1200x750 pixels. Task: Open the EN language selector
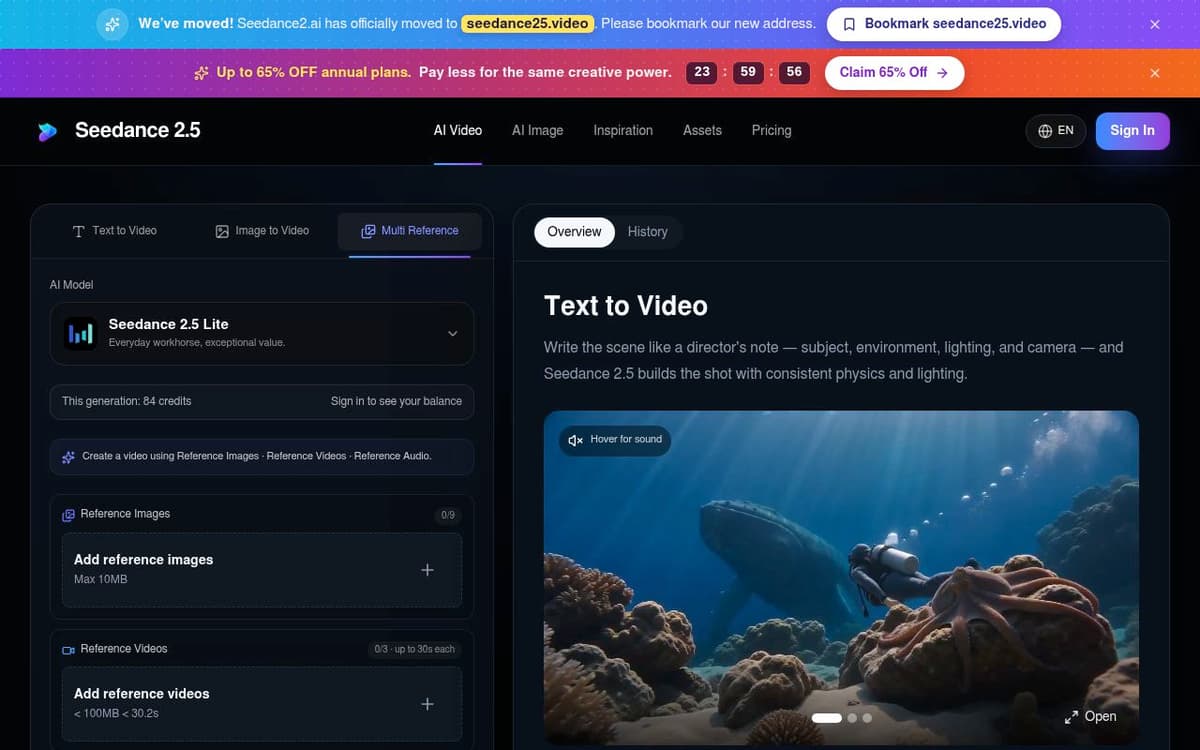pyautogui.click(x=1056, y=131)
